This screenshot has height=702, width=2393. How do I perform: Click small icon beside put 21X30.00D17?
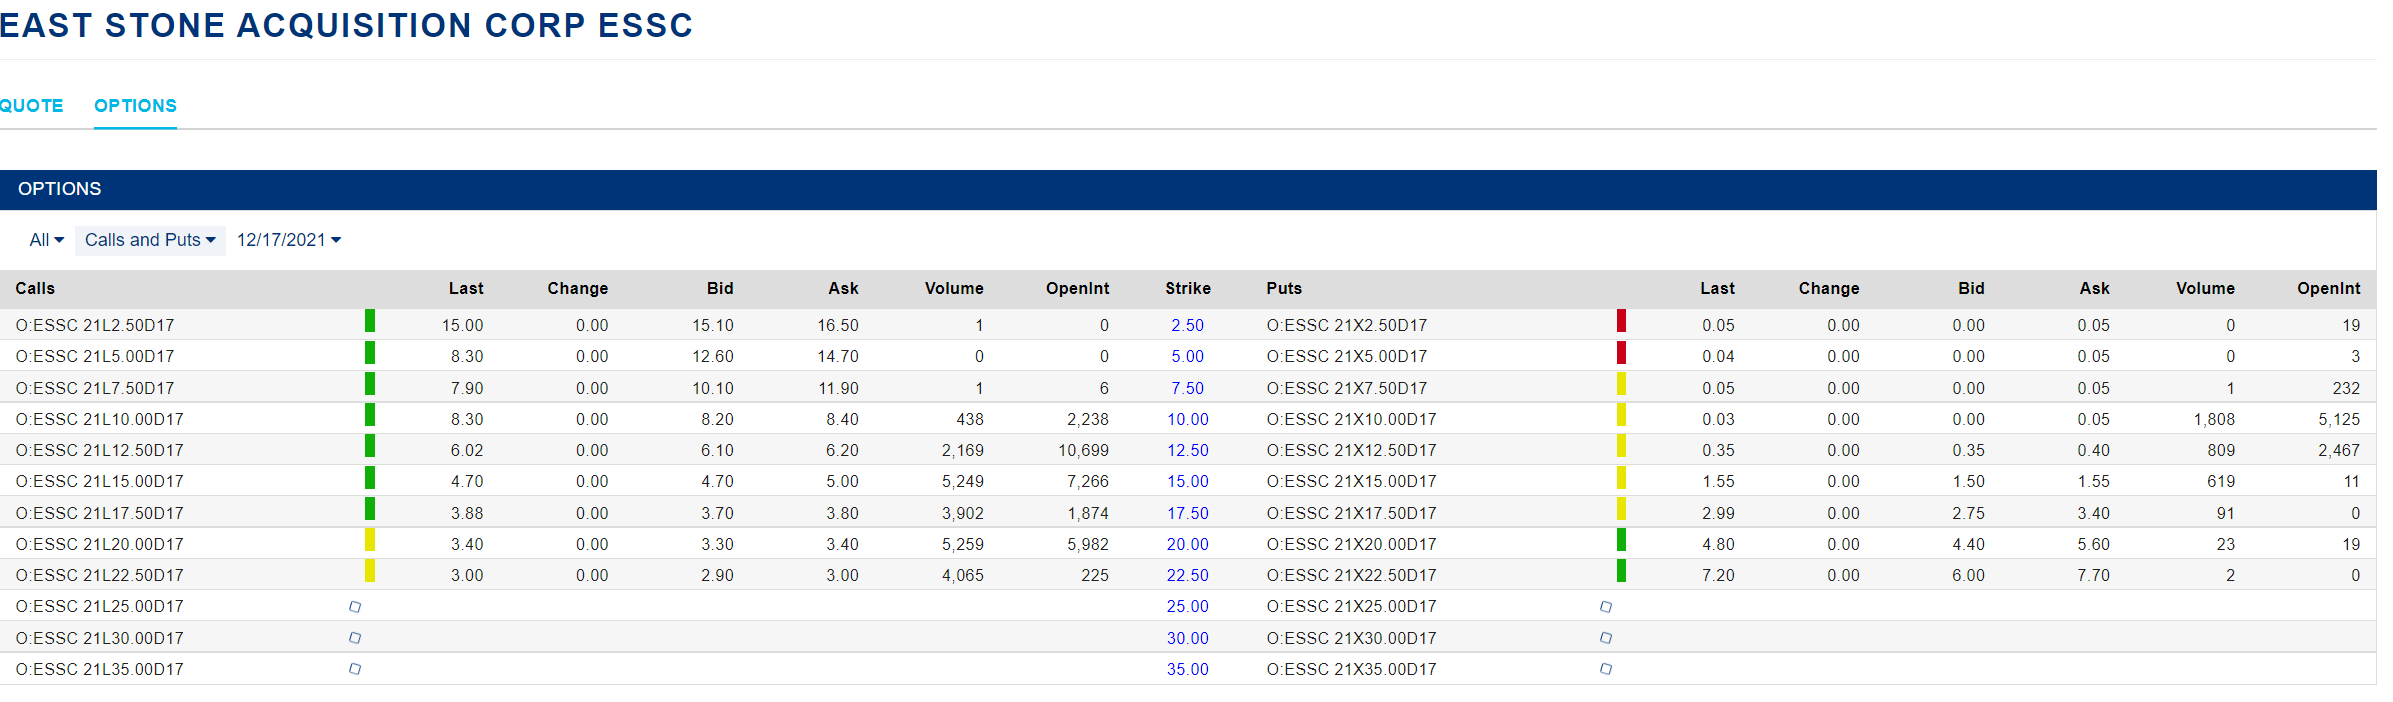pyautogui.click(x=1606, y=638)
